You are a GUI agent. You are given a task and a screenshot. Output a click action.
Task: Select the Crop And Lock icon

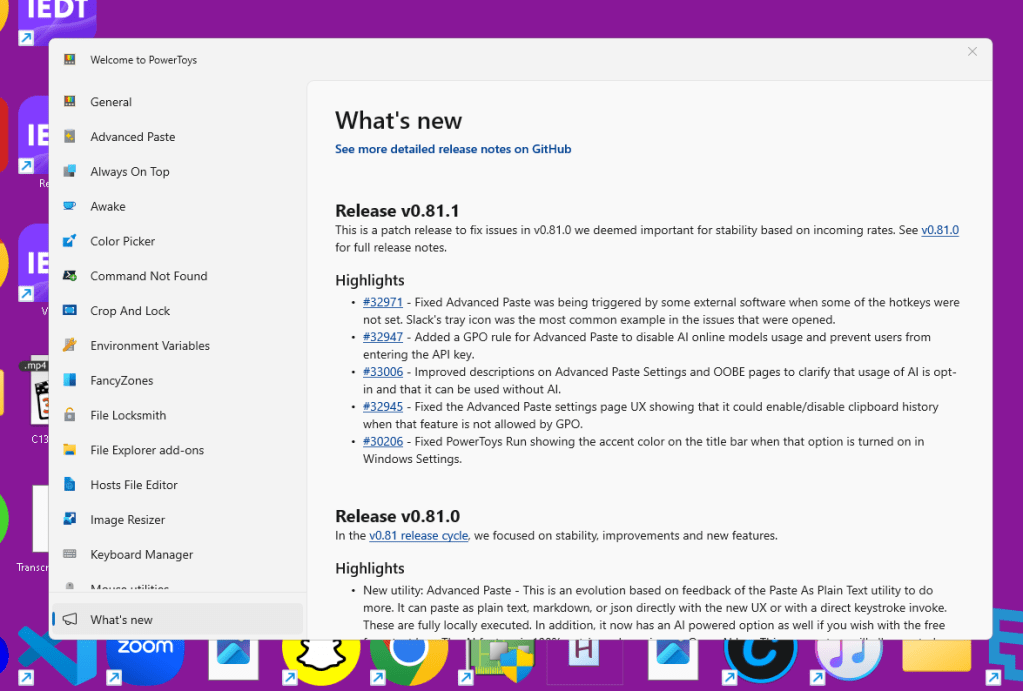click(x=70, y=311)
